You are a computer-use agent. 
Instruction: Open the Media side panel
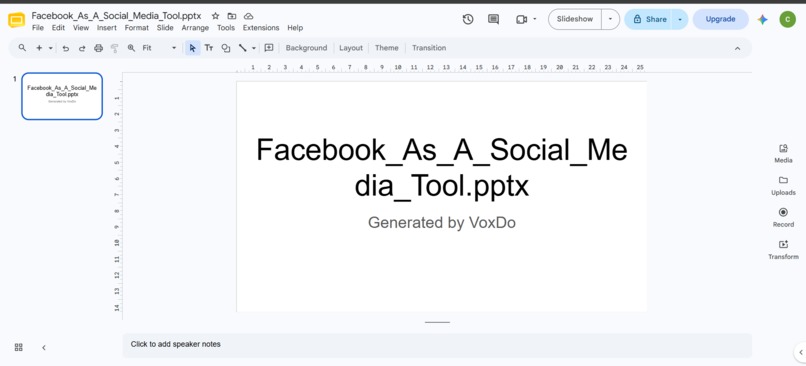pyautogui.click(x=783, y=154)
